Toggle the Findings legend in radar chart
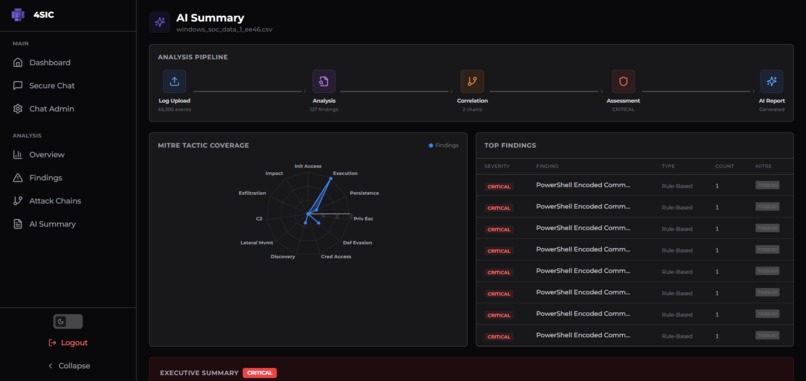This screenshot has width=806, height=381. 444,146
